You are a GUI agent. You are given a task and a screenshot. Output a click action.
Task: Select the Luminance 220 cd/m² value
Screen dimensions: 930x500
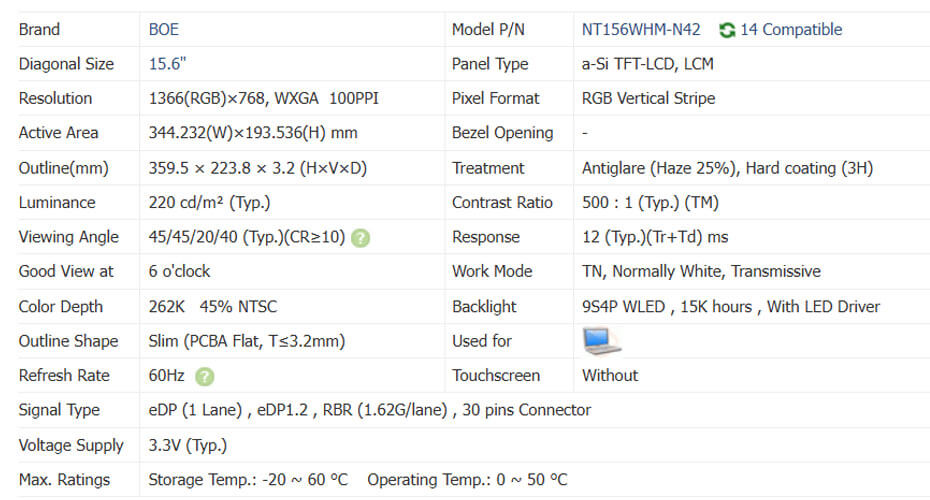click(209, 203)
